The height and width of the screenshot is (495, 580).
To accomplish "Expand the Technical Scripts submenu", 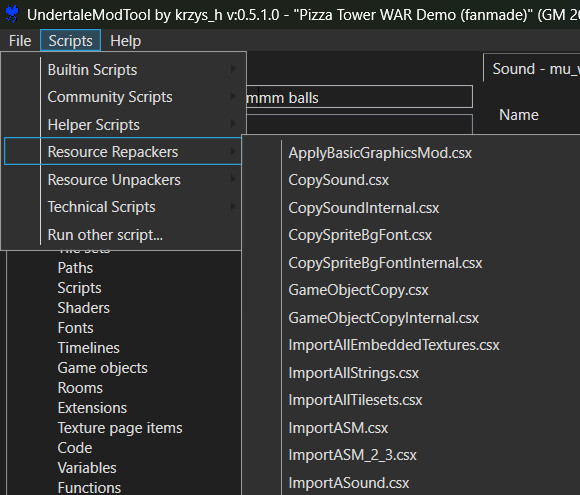I will click(123, 207).
